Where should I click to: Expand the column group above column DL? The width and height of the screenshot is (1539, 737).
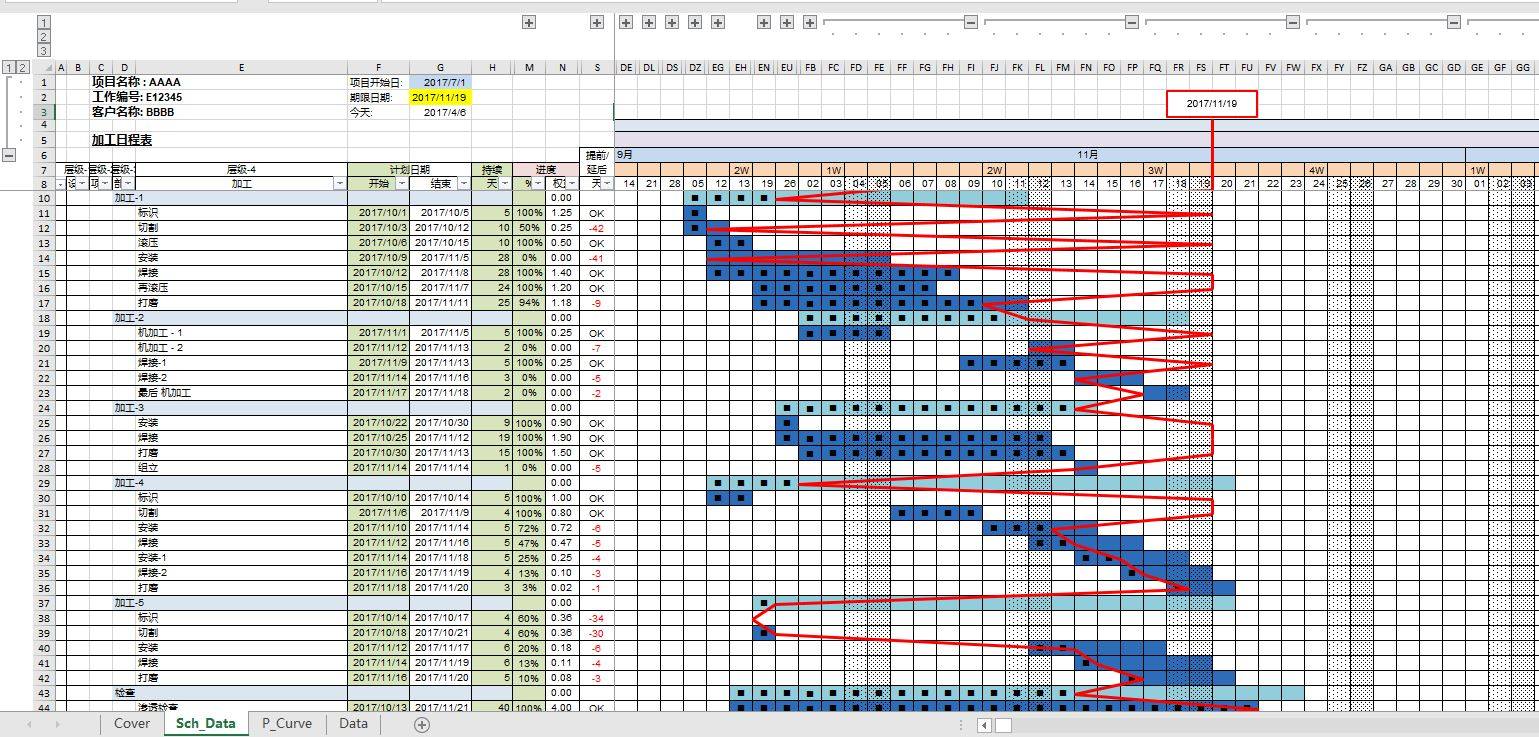(649, 22)
